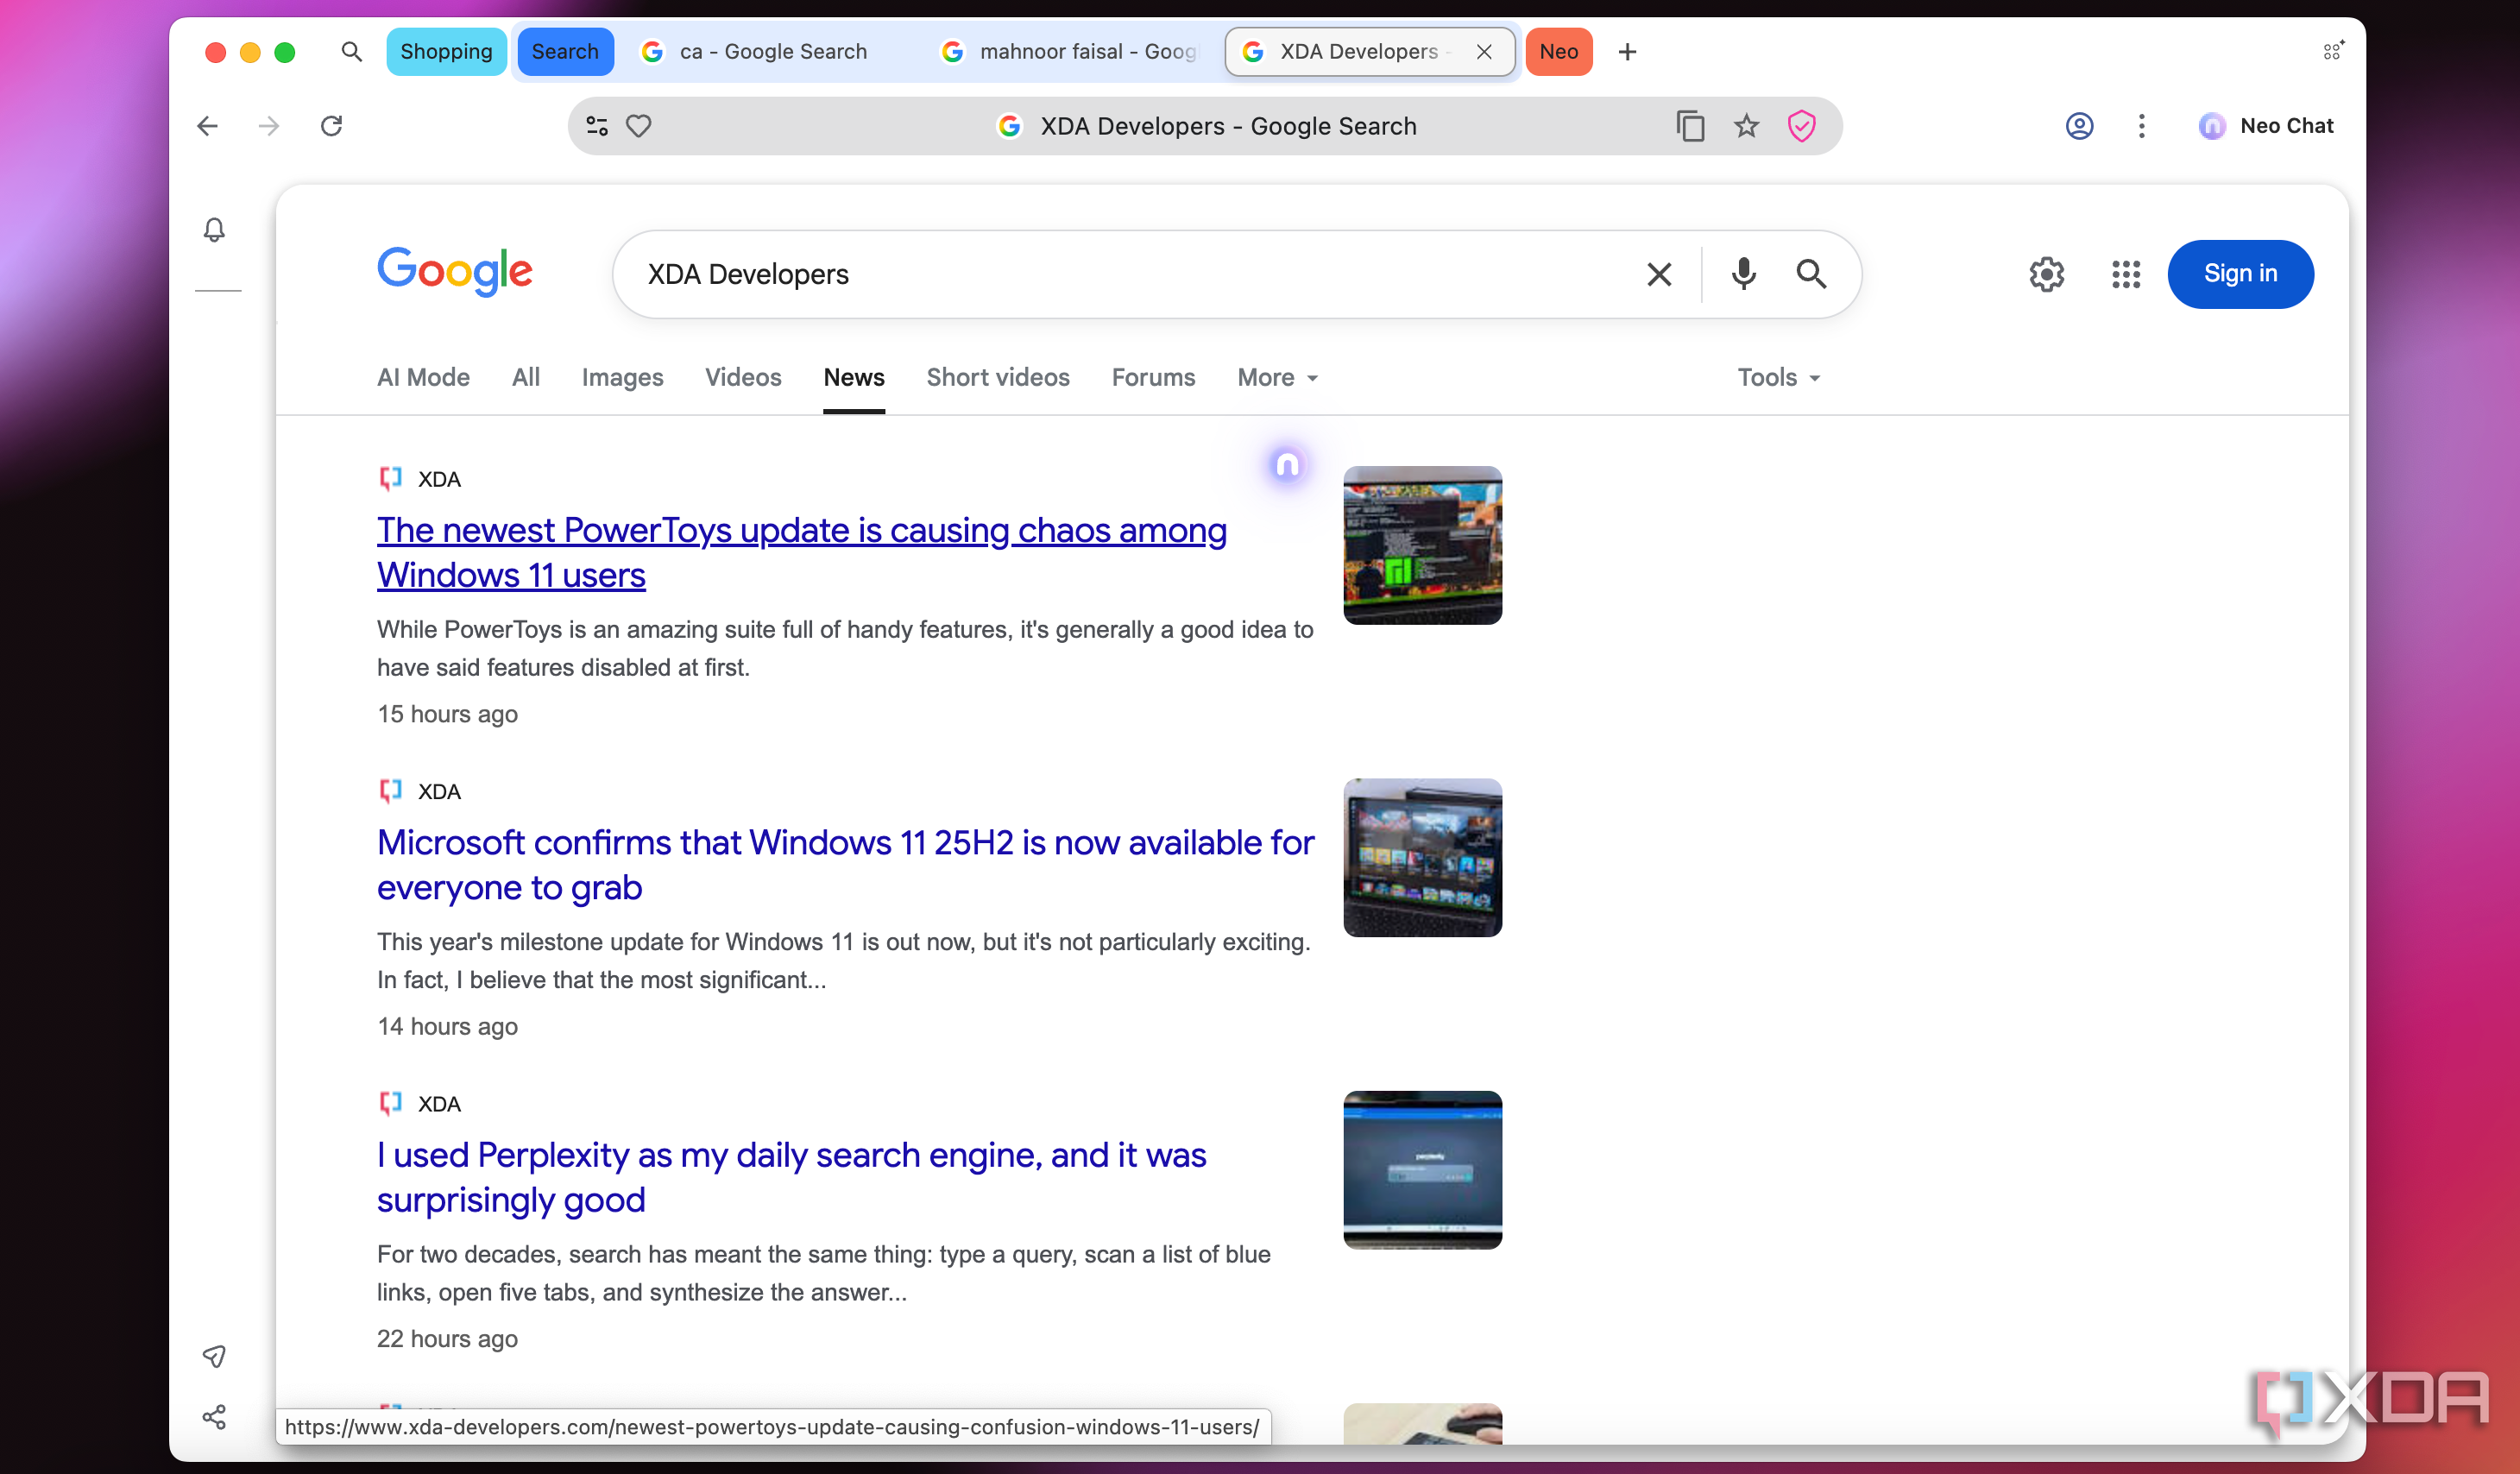Submit search with magnifier button
This screenshot has width=2520, height=1474.
(1811, 274)
